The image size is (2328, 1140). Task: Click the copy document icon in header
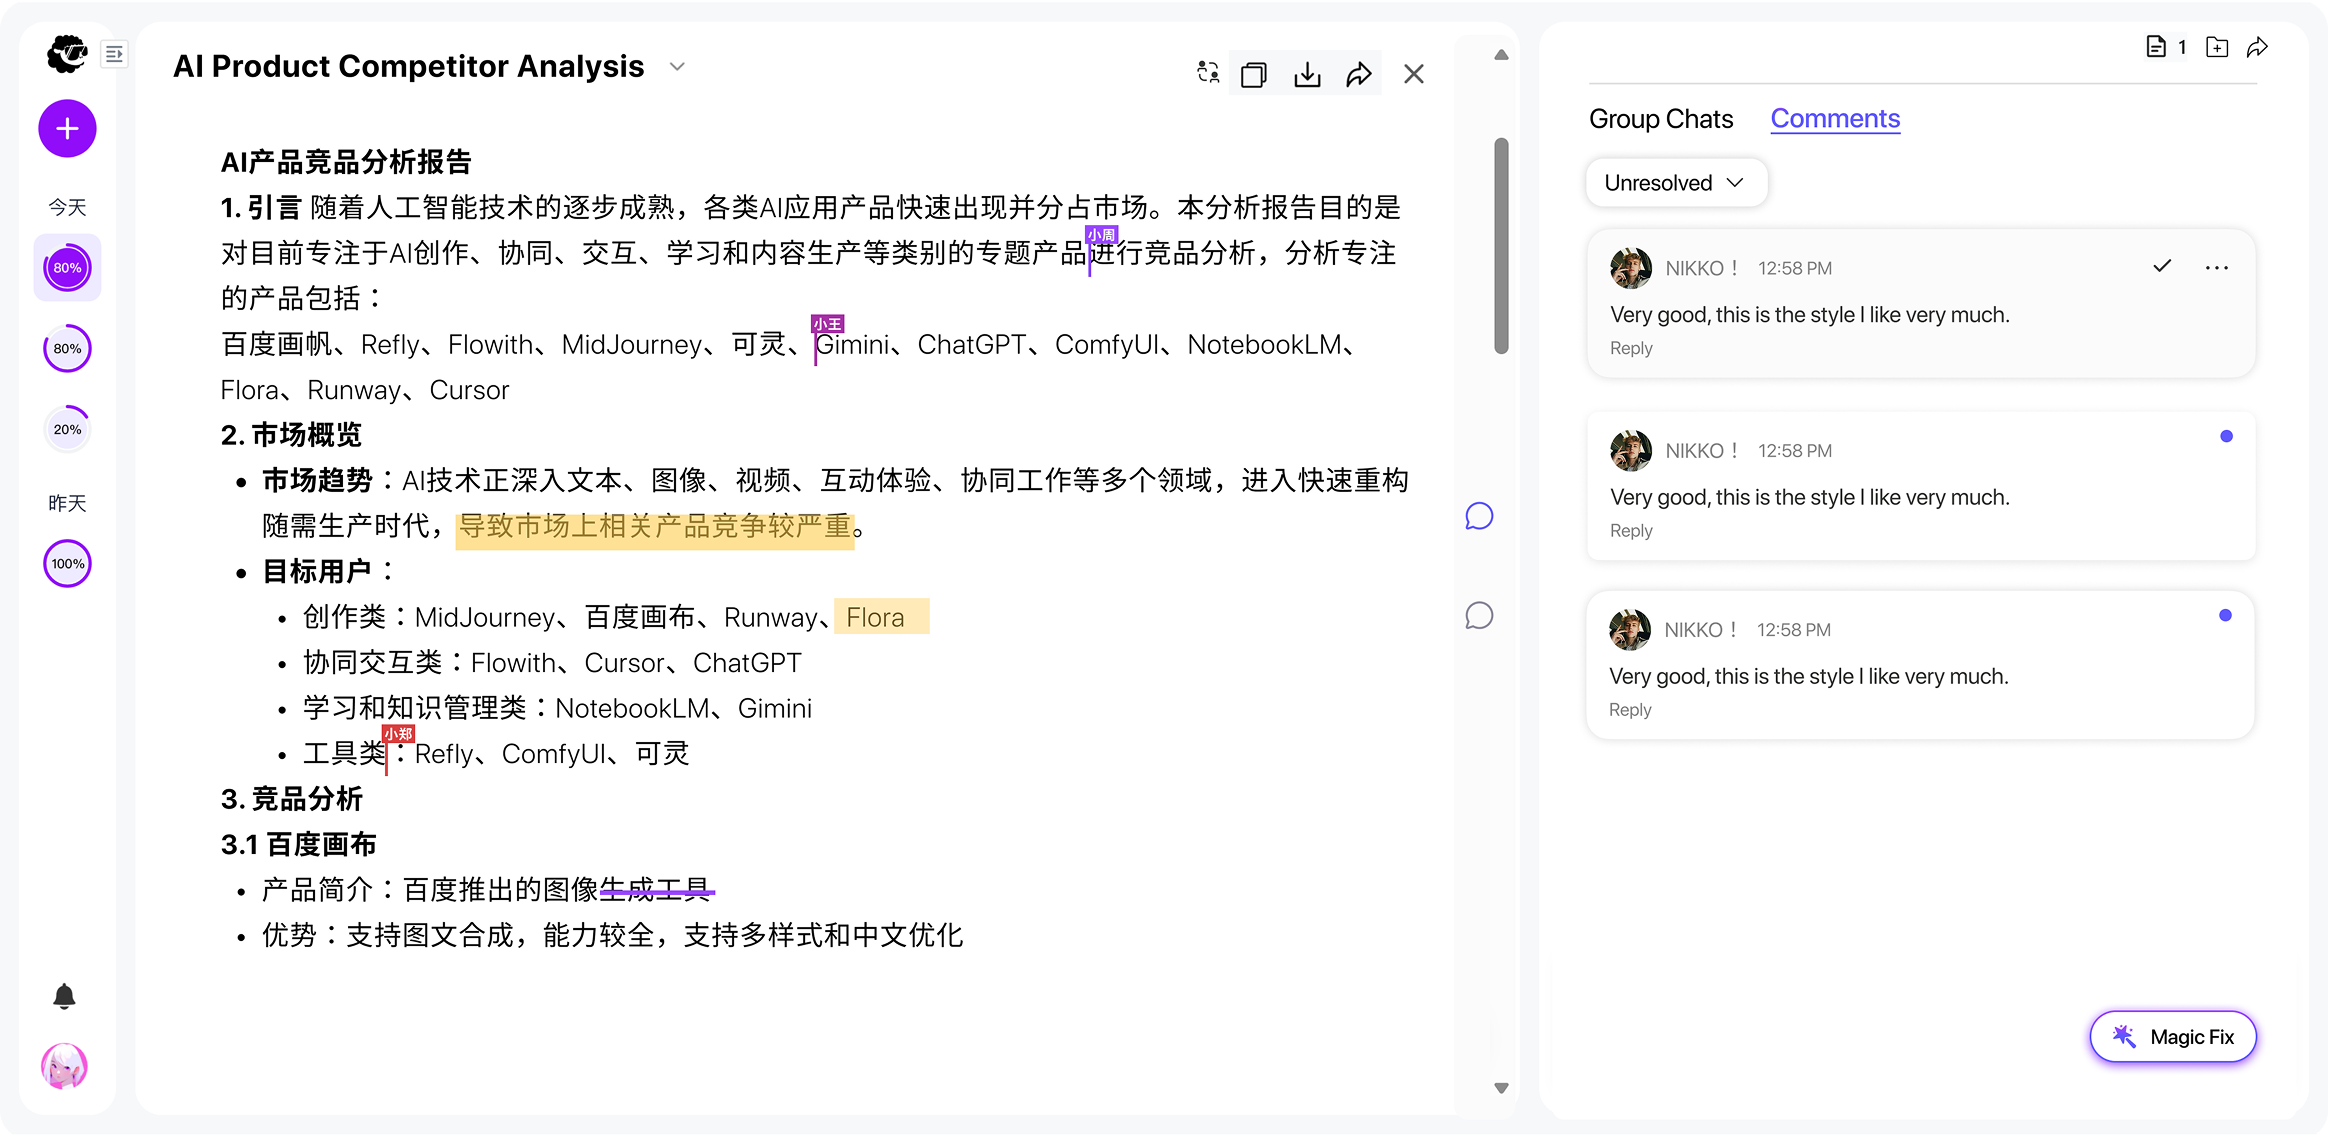(1253, 75)
